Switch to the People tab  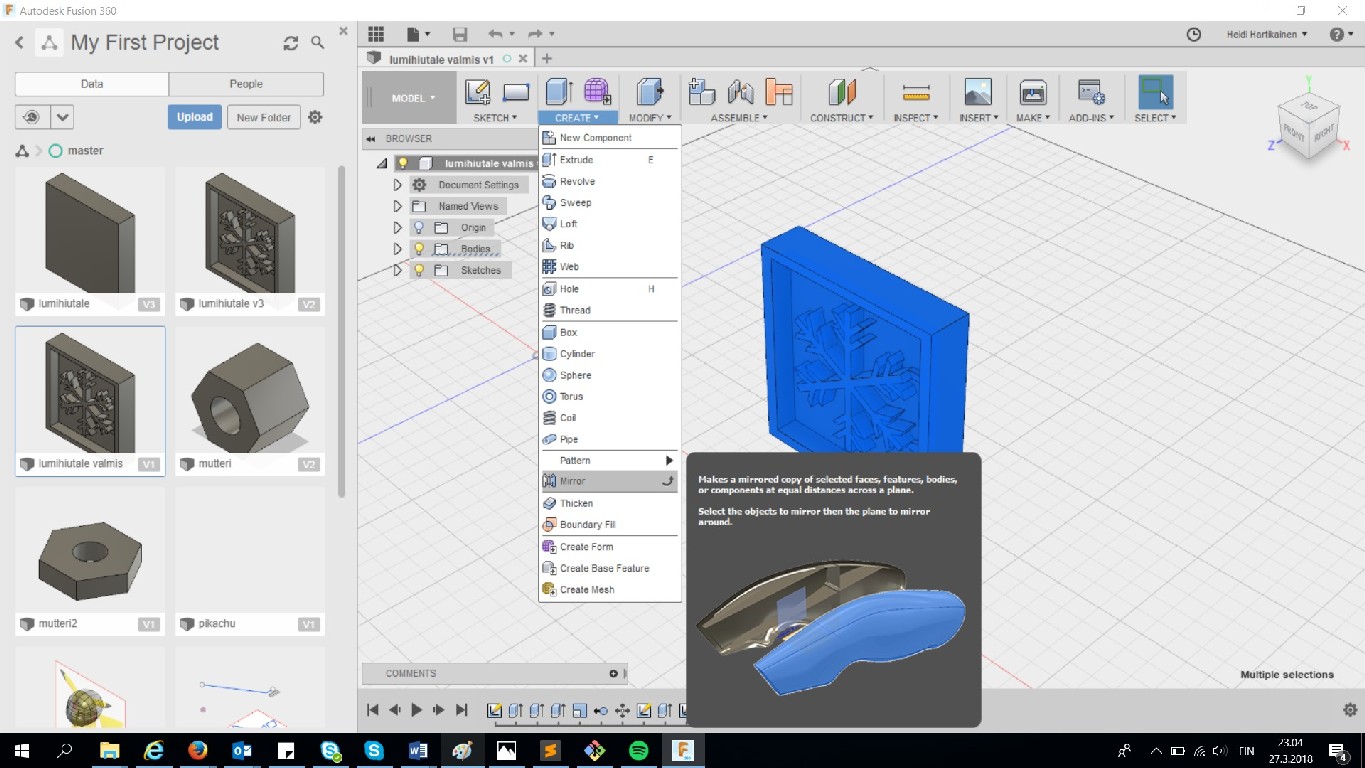point(246,84)
